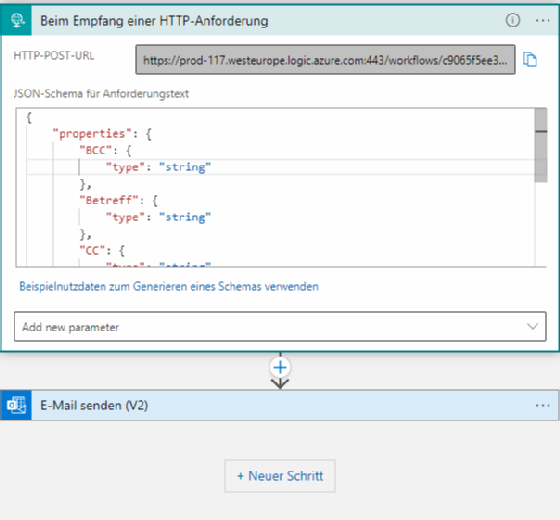The image size is (560, 520).
Task: Open the E-Mail senden (V2) ellipsis menu
Action: pyautogui.click(x=542, y=405)
